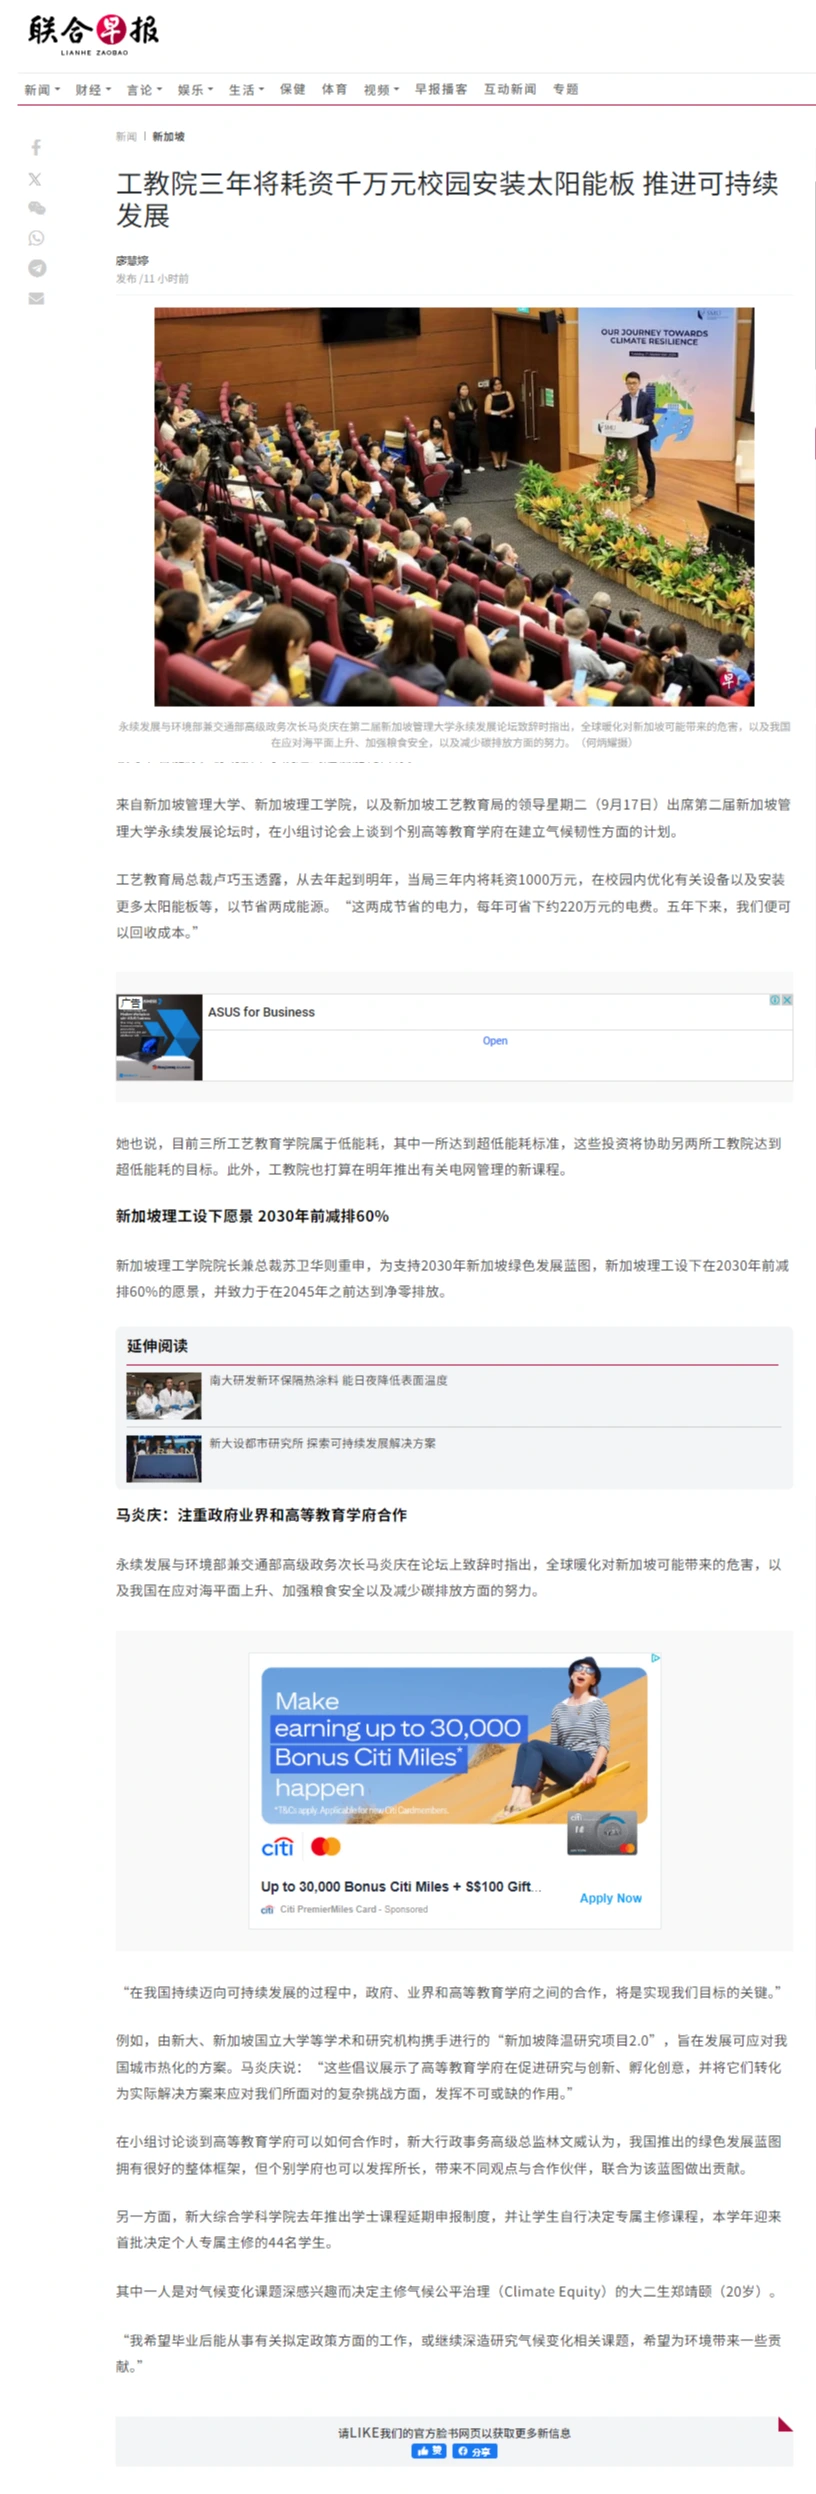This screenshot has width=816, height=2494.
Task: Open 互动新闻 menu item
Action: click(x=510, y=90)
